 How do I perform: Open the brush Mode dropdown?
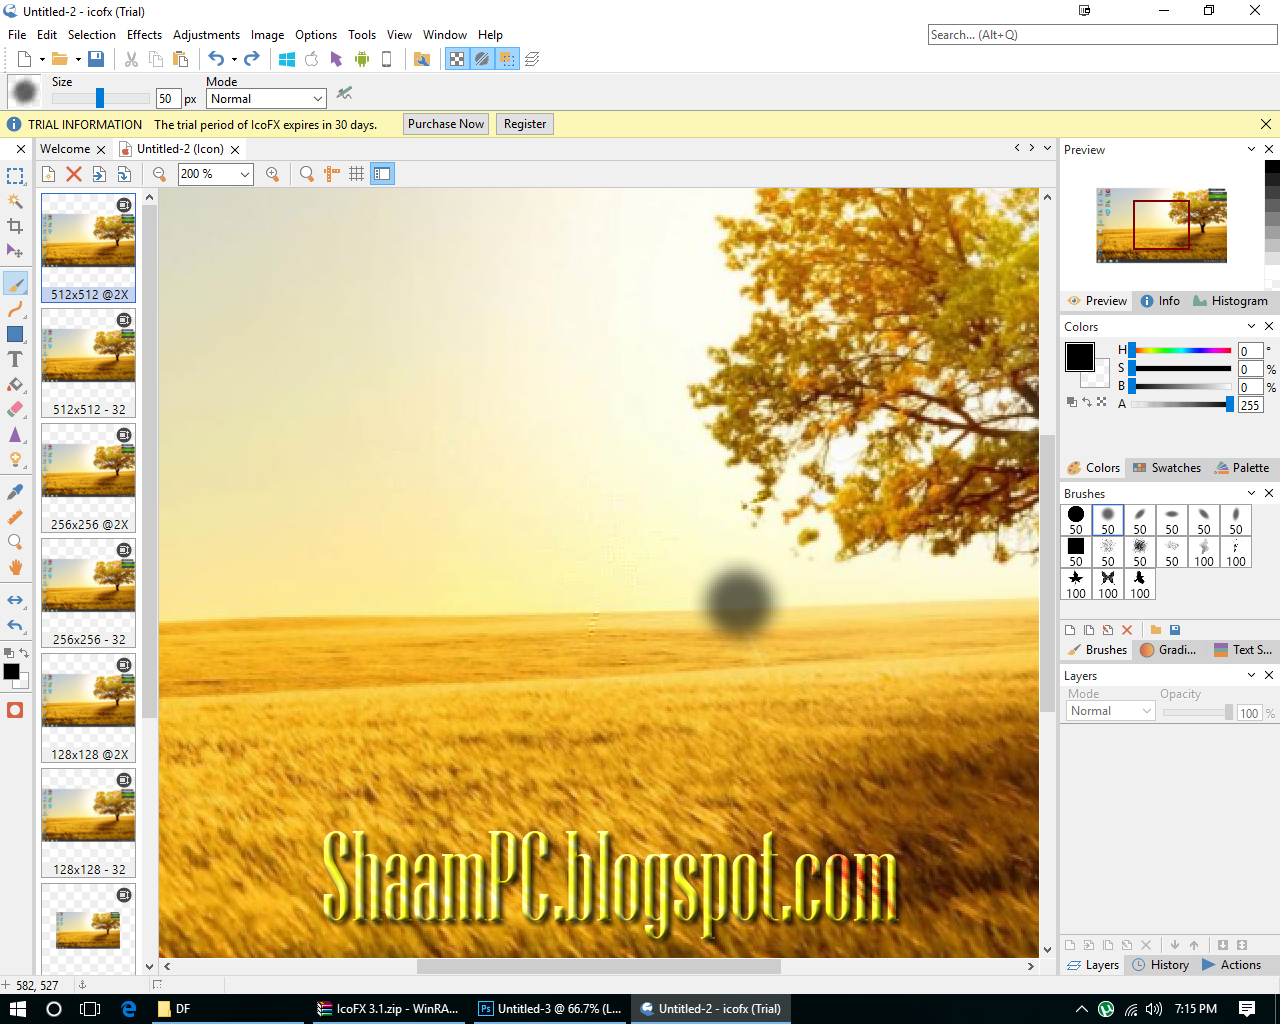click(x=266, y=99)
